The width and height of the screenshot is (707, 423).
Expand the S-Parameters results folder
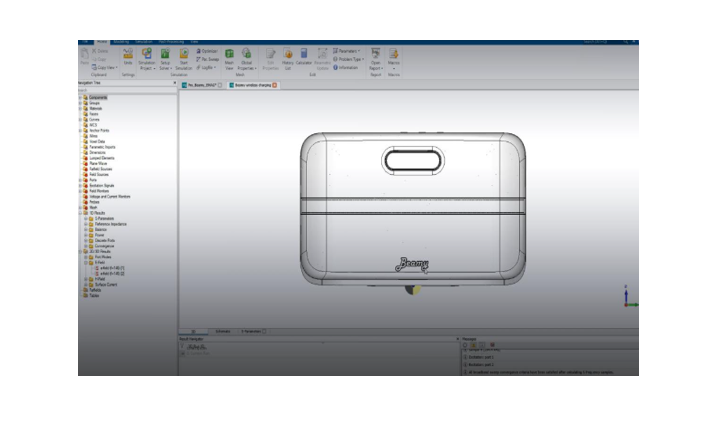click(x=87, y=219)
